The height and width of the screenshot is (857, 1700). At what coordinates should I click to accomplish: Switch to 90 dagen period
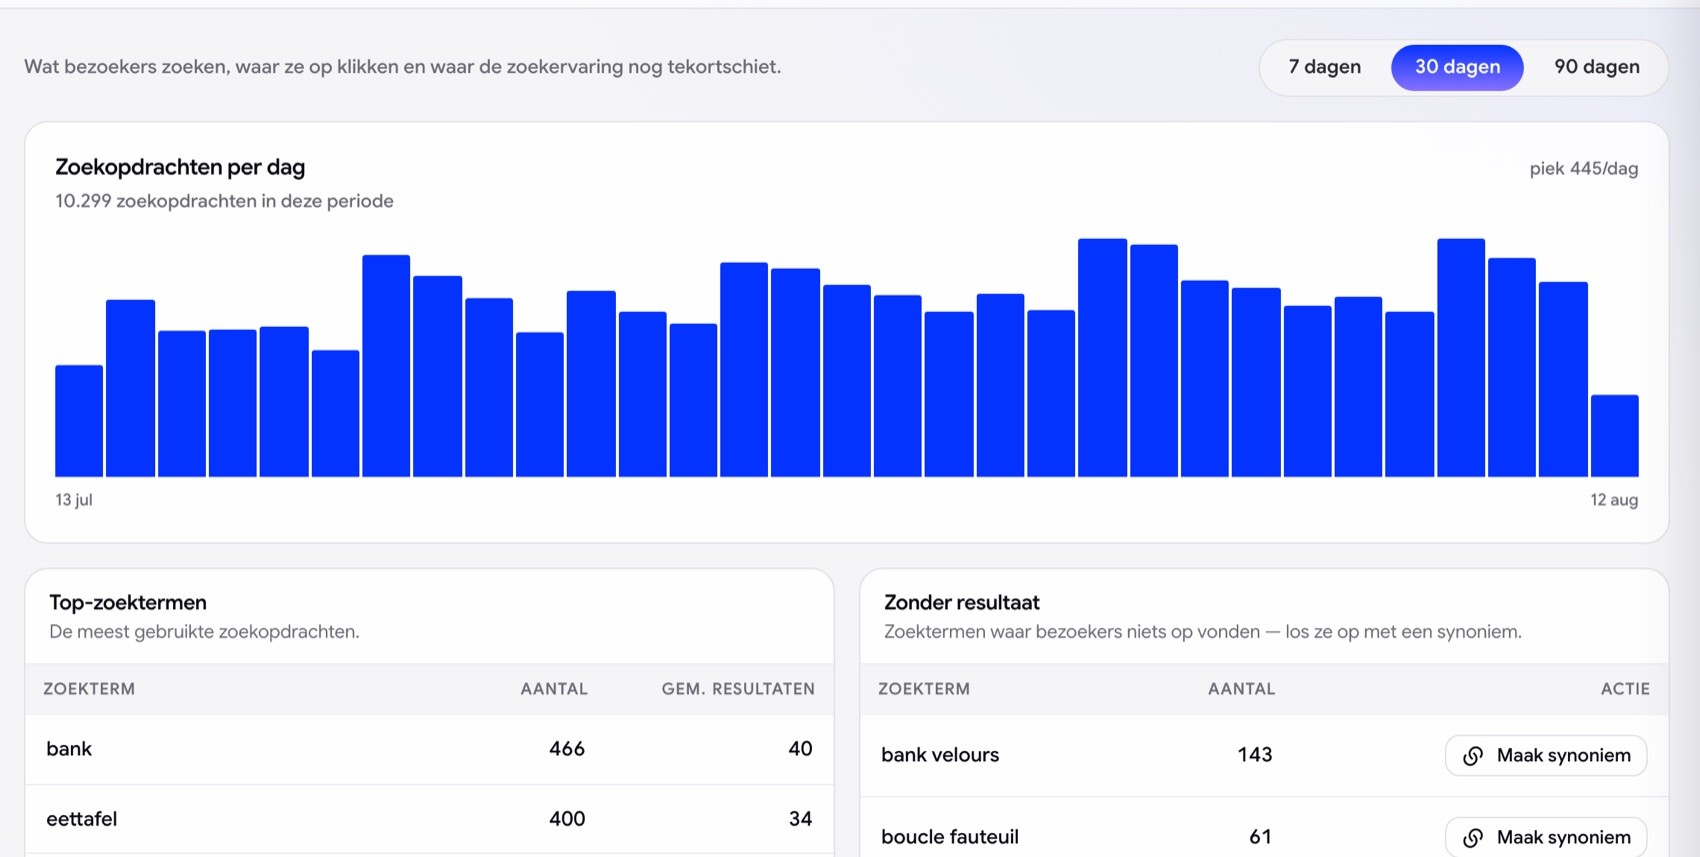pyautogui.click(x=1596, y=67)
